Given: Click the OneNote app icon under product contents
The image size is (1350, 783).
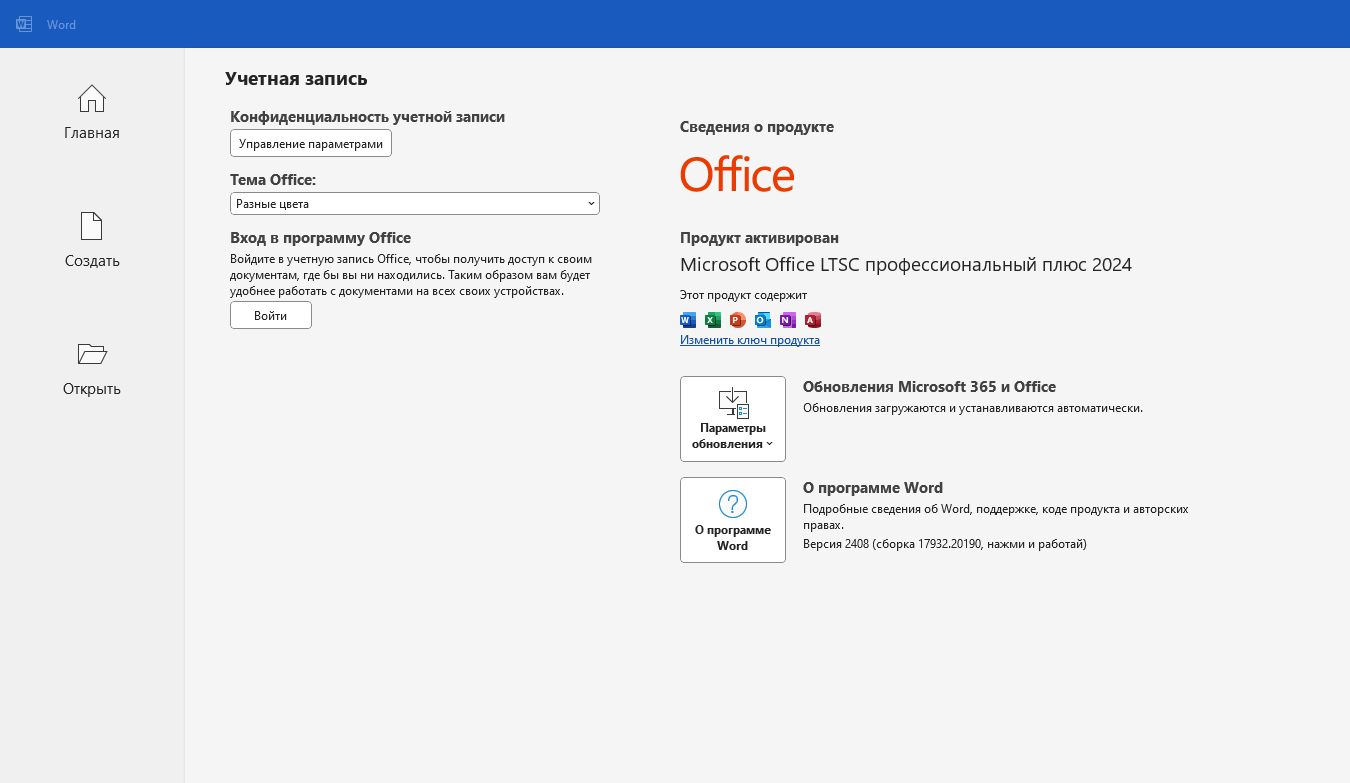Looking at the screenshot, I should point(788,320).
